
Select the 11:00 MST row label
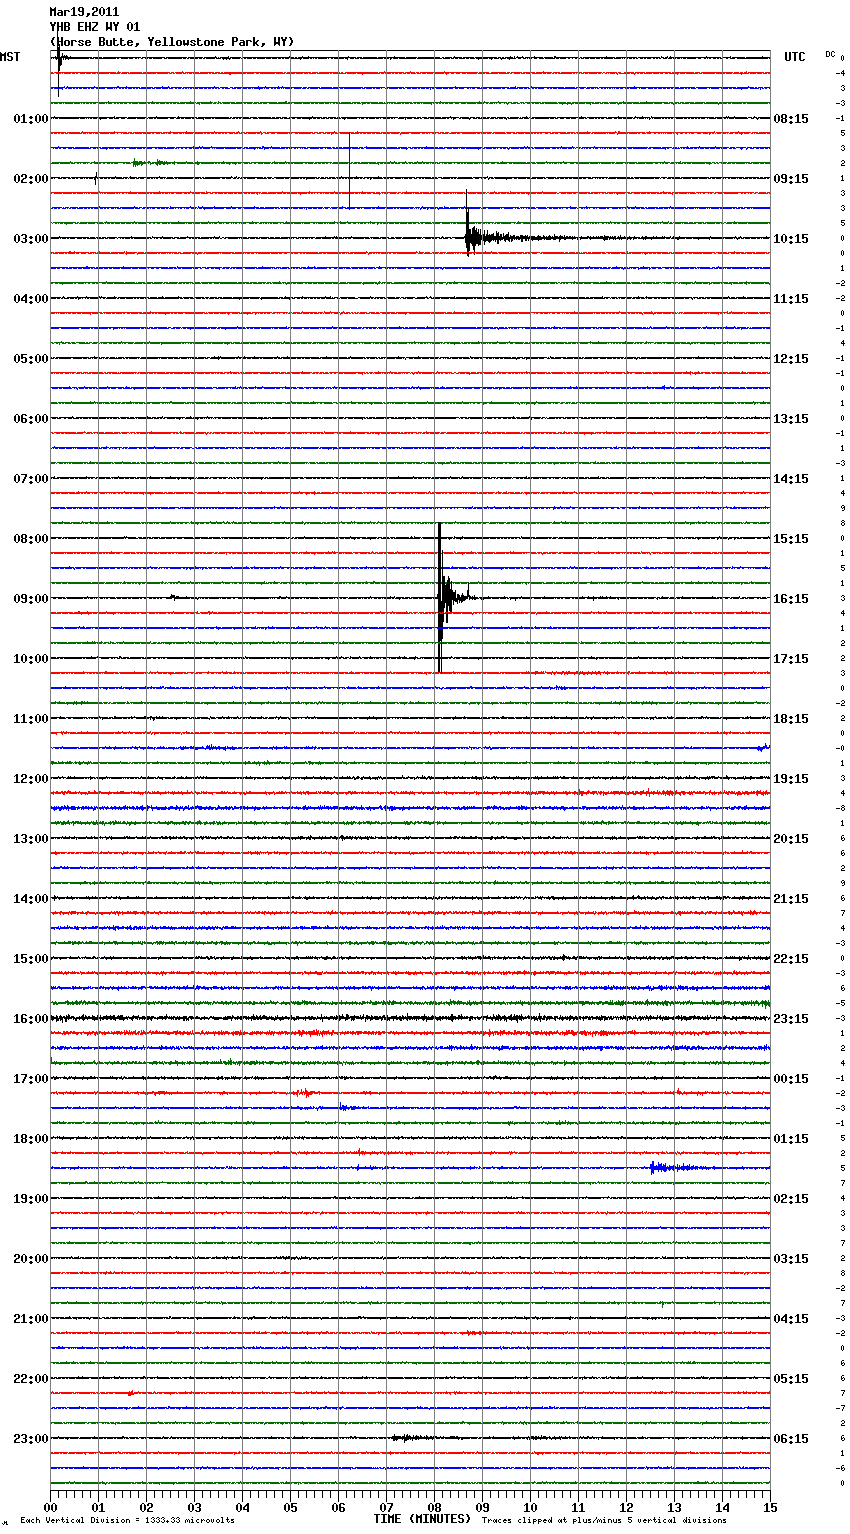point(31,719)
